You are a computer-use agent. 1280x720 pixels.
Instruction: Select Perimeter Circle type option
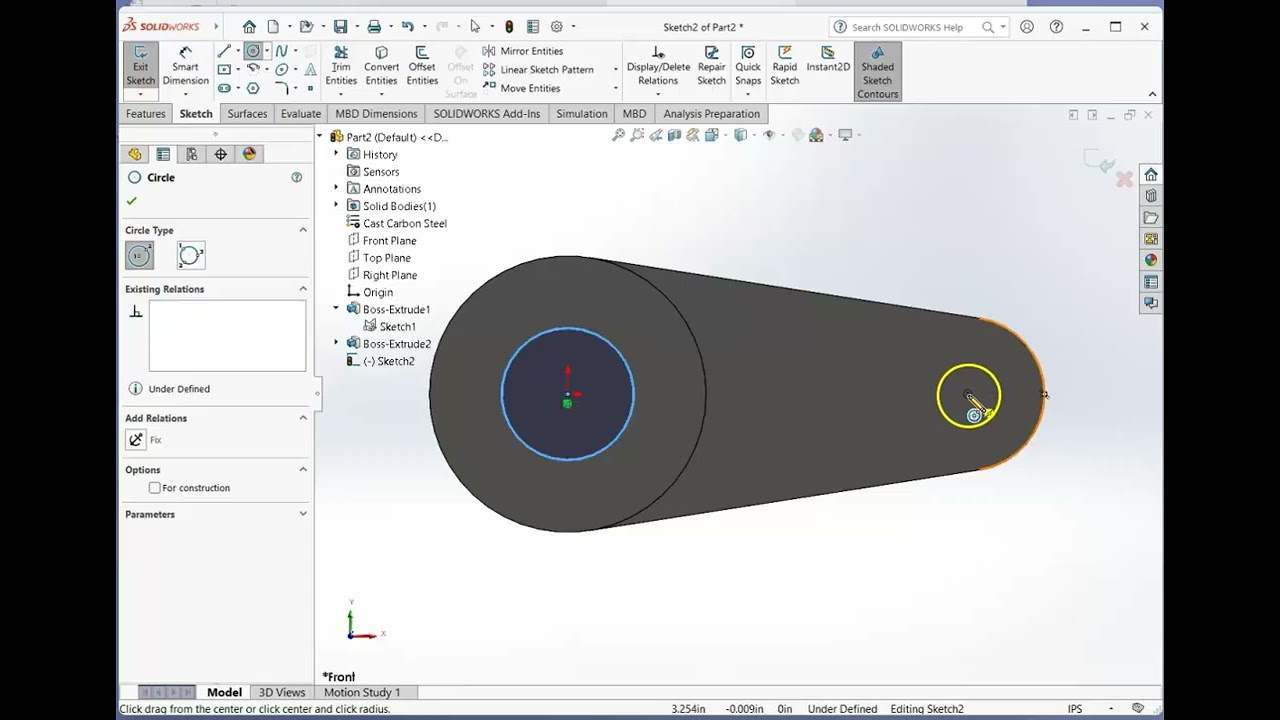click(191, 256)
